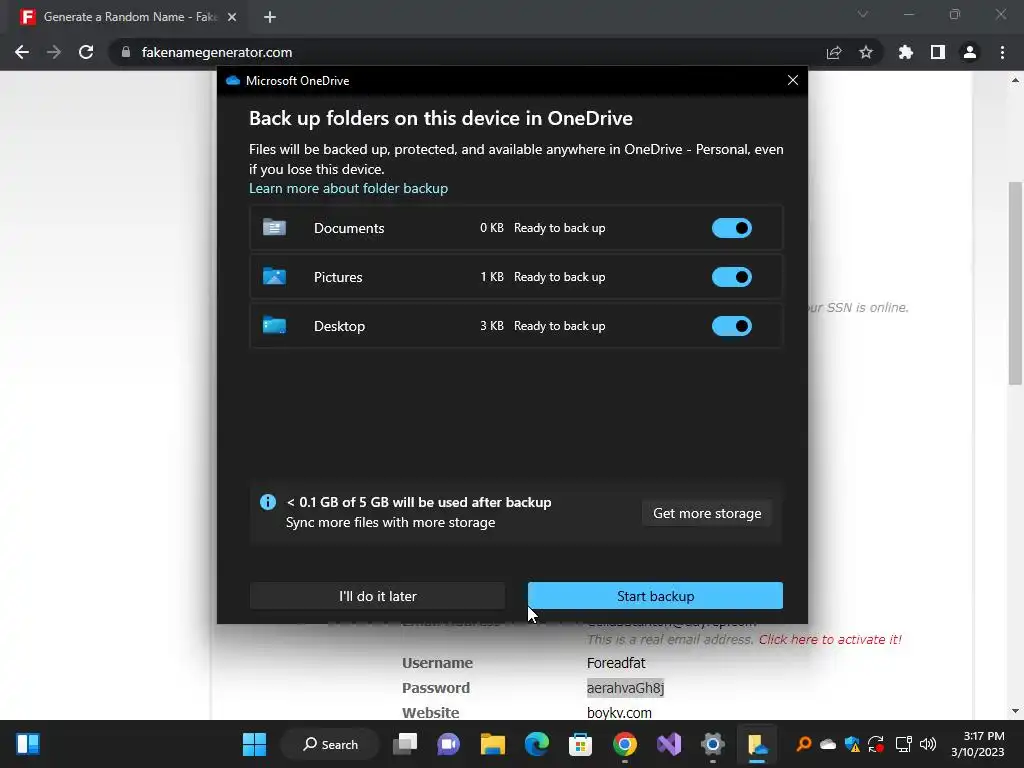
Task: Click the Pictures folder icon
Action: 274,276
